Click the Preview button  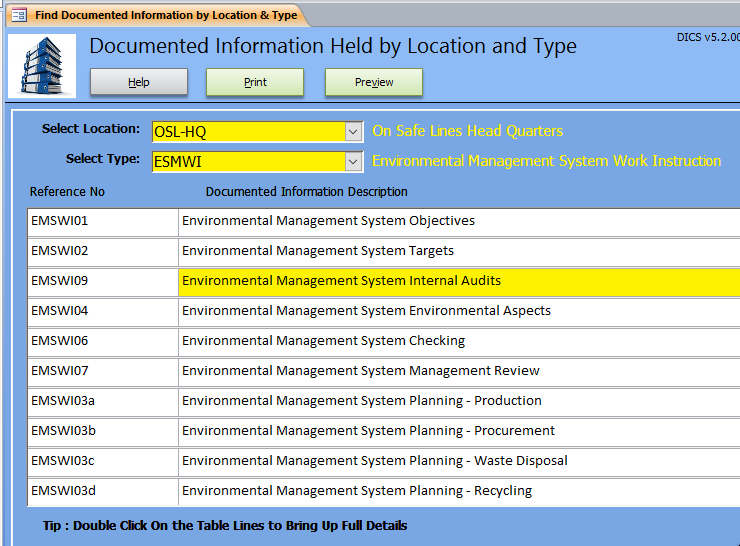pos(374,82)
